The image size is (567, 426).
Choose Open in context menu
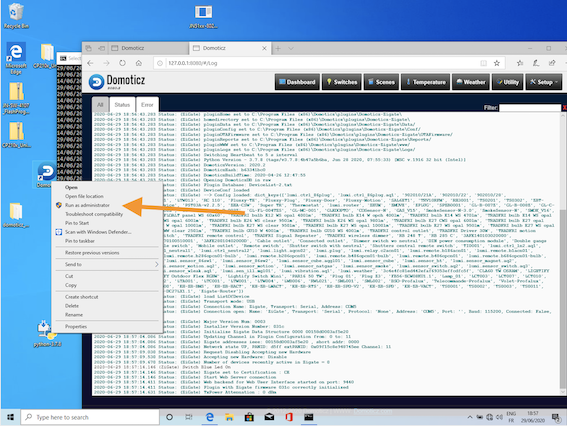coord(107,187)
